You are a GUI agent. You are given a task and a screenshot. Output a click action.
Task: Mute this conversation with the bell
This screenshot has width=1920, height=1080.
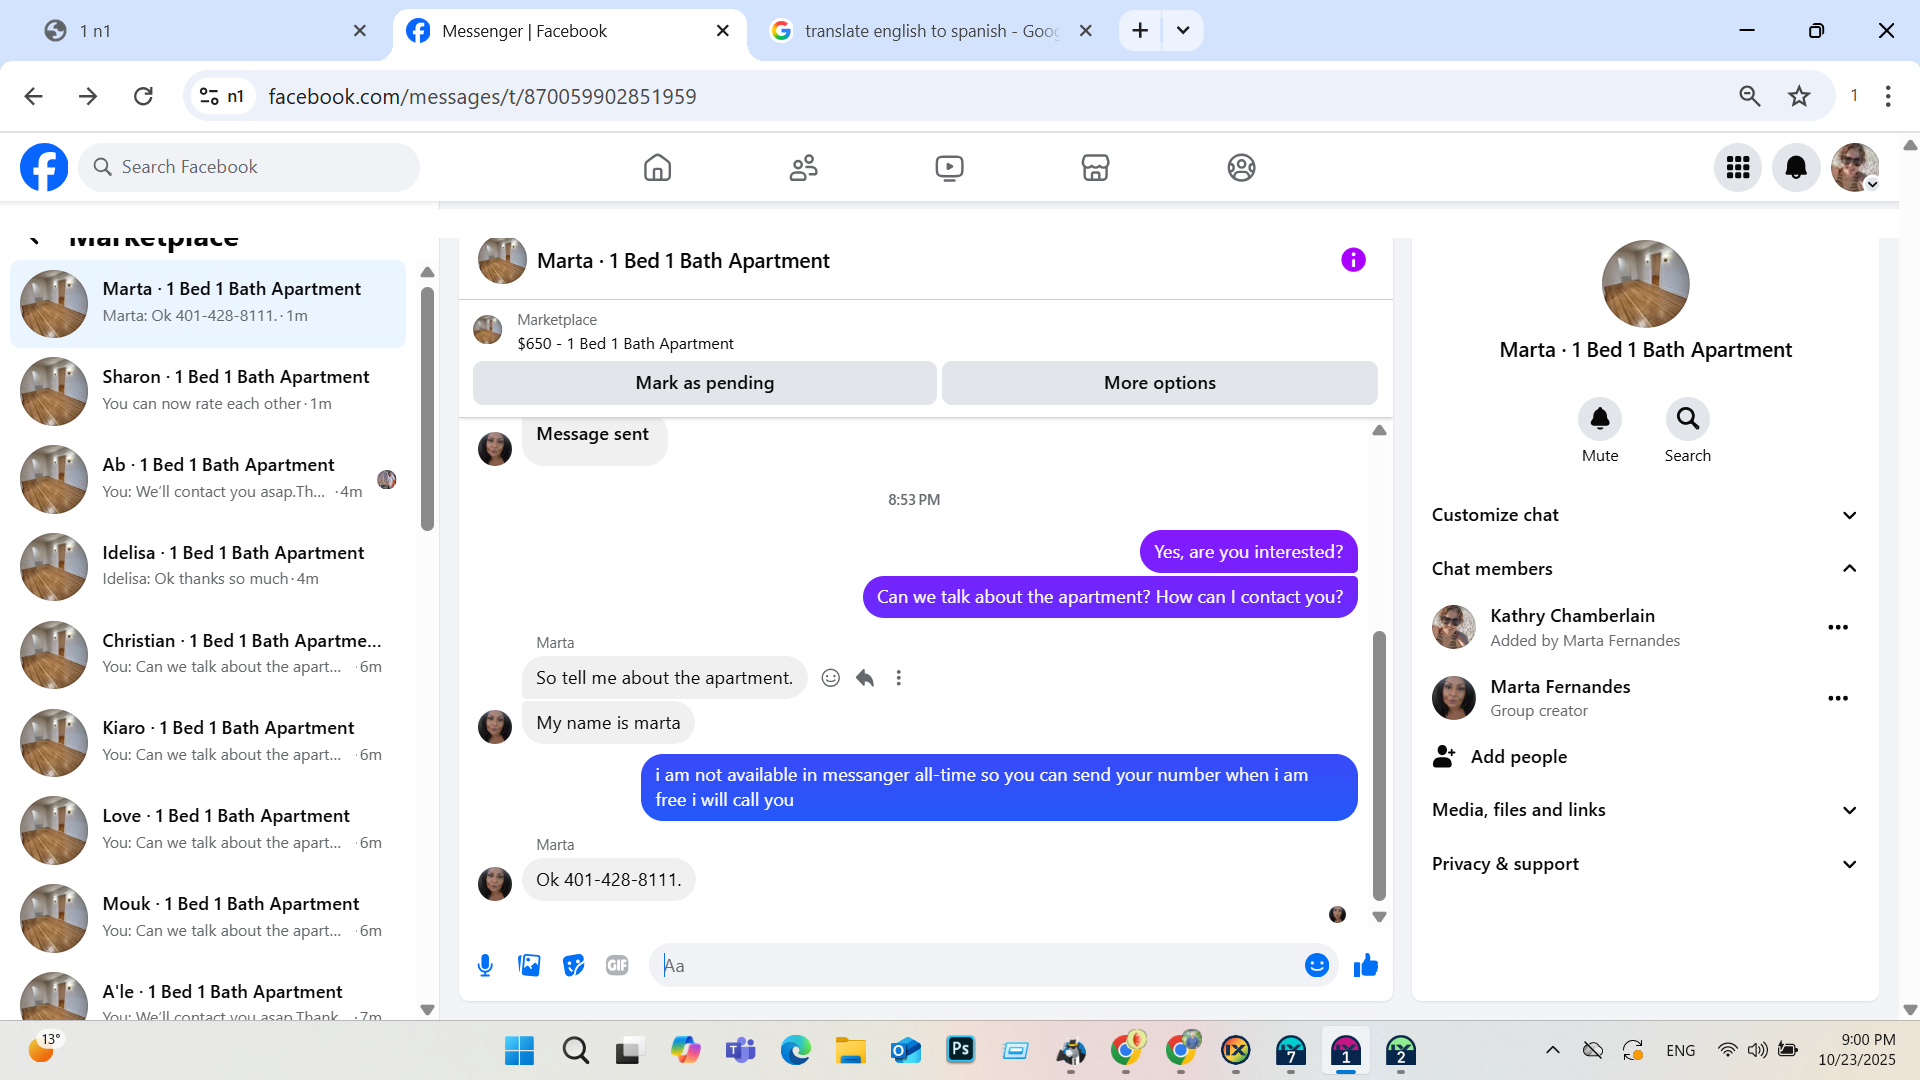point(1599,419)
